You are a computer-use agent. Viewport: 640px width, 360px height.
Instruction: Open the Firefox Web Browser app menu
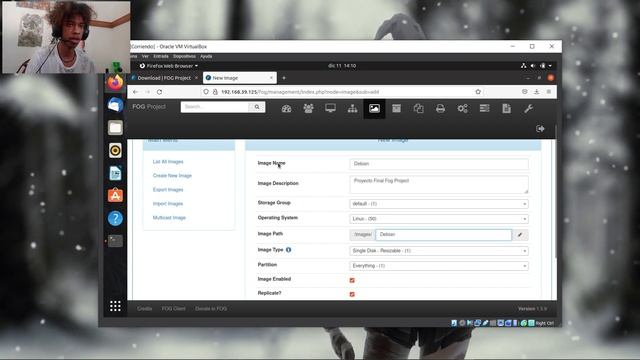(169, 66)
